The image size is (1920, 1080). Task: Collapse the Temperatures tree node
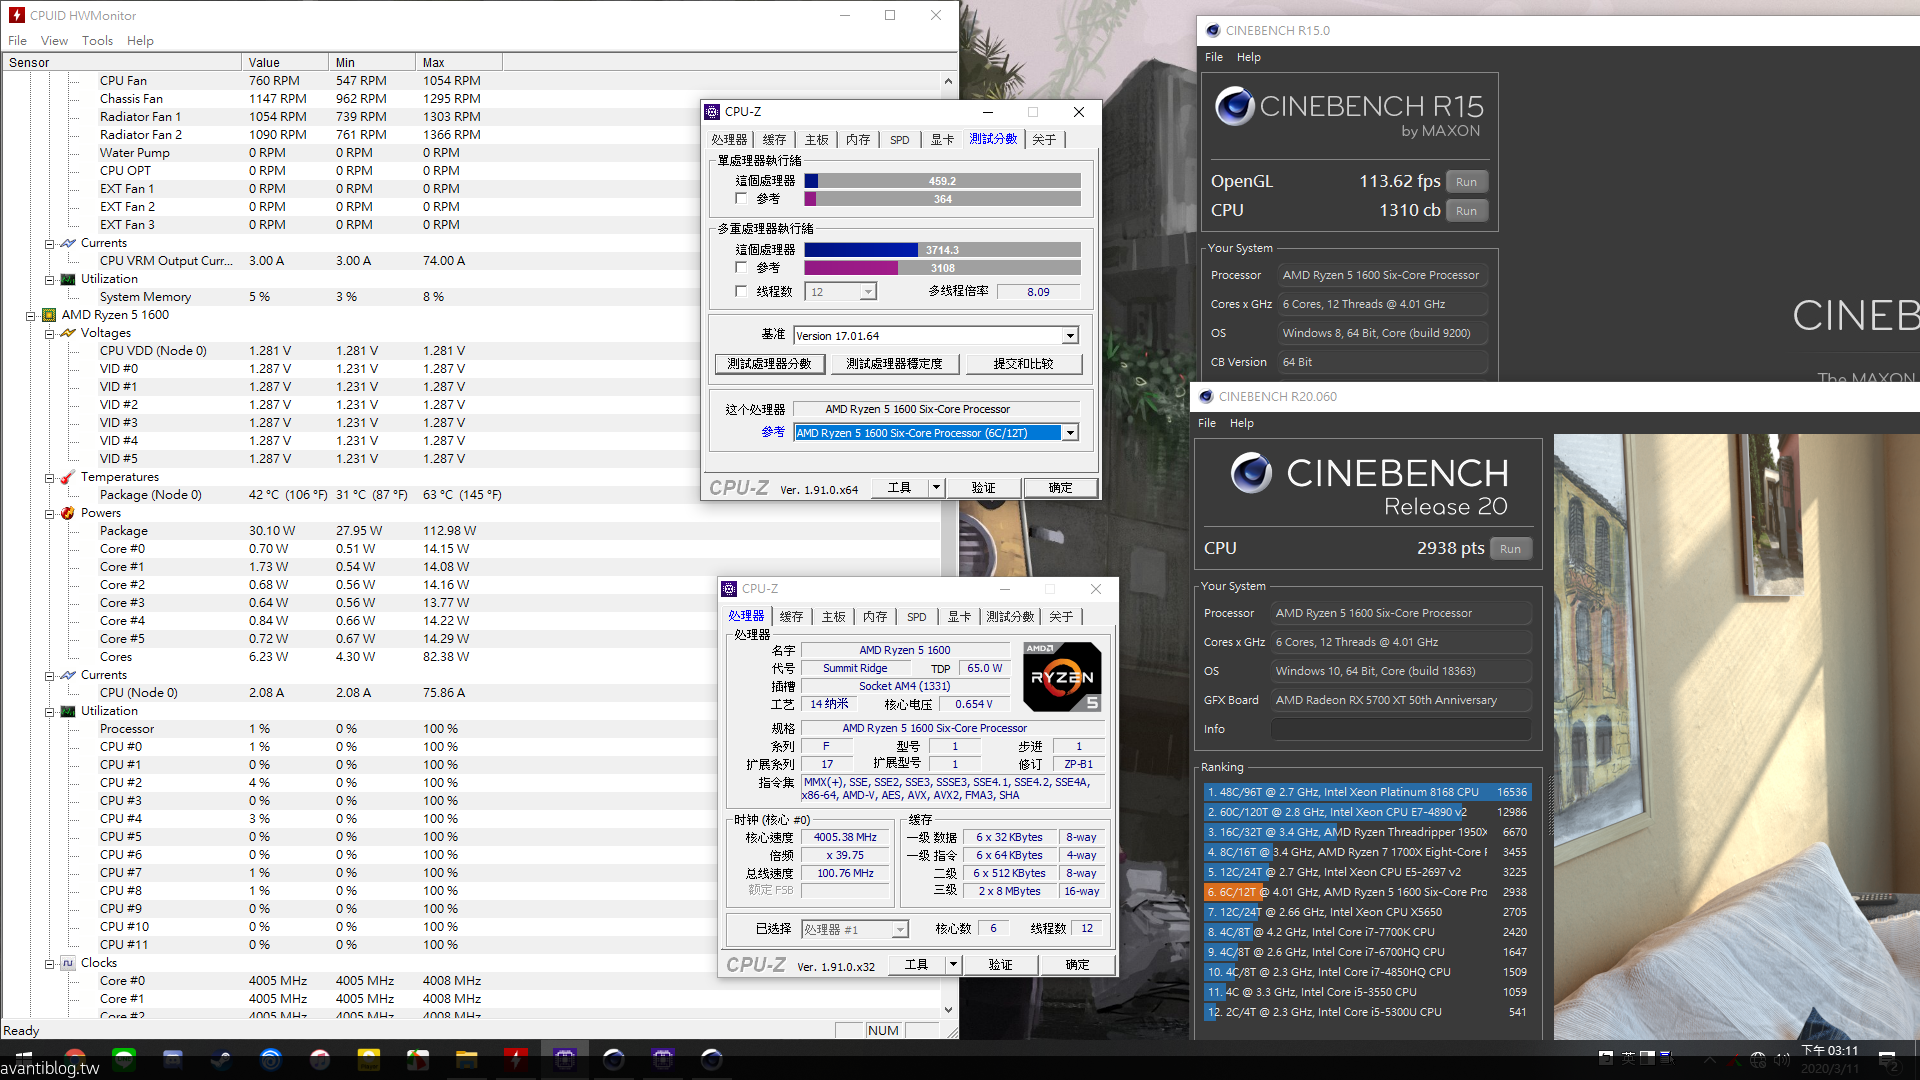[49, 477]
